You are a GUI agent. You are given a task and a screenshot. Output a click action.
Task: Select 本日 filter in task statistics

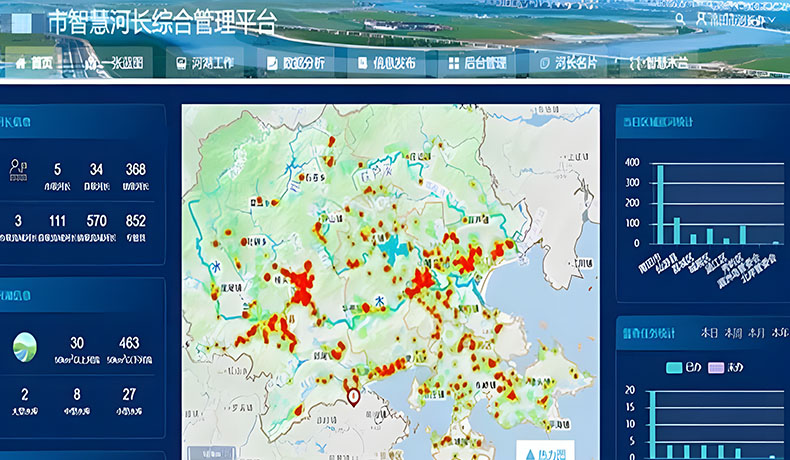click(x=709, y=333)
